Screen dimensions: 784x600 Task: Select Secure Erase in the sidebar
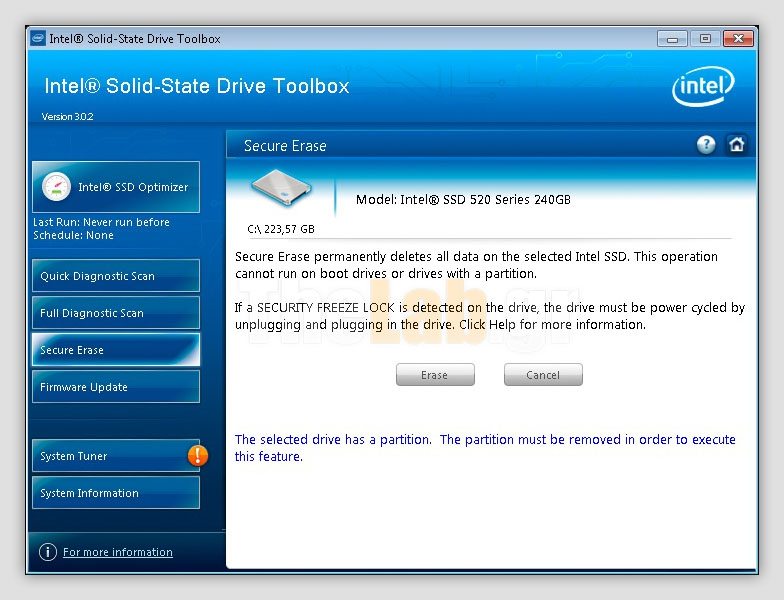(x=116, y=350)
